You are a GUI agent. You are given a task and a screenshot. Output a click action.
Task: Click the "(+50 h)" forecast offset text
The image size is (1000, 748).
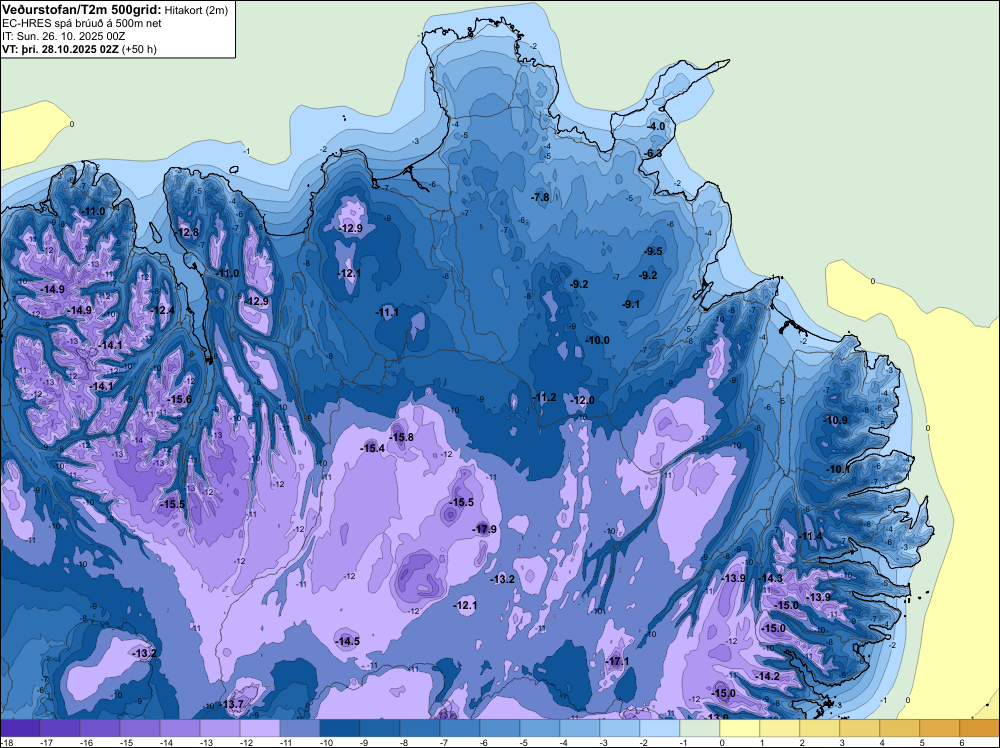[x=139, y=48]
